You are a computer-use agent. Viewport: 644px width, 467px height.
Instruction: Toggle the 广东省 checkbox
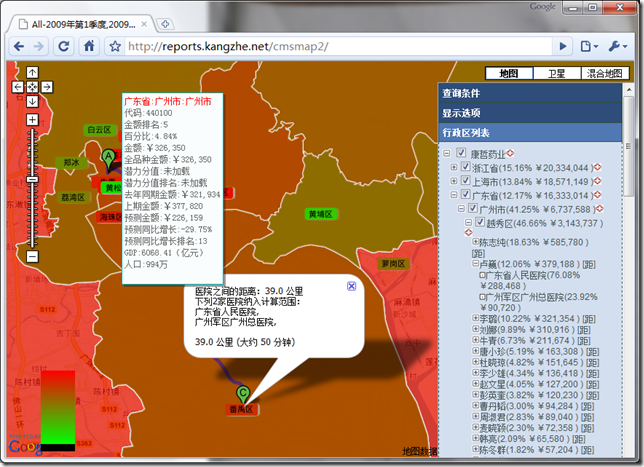(x=465, y=194)
